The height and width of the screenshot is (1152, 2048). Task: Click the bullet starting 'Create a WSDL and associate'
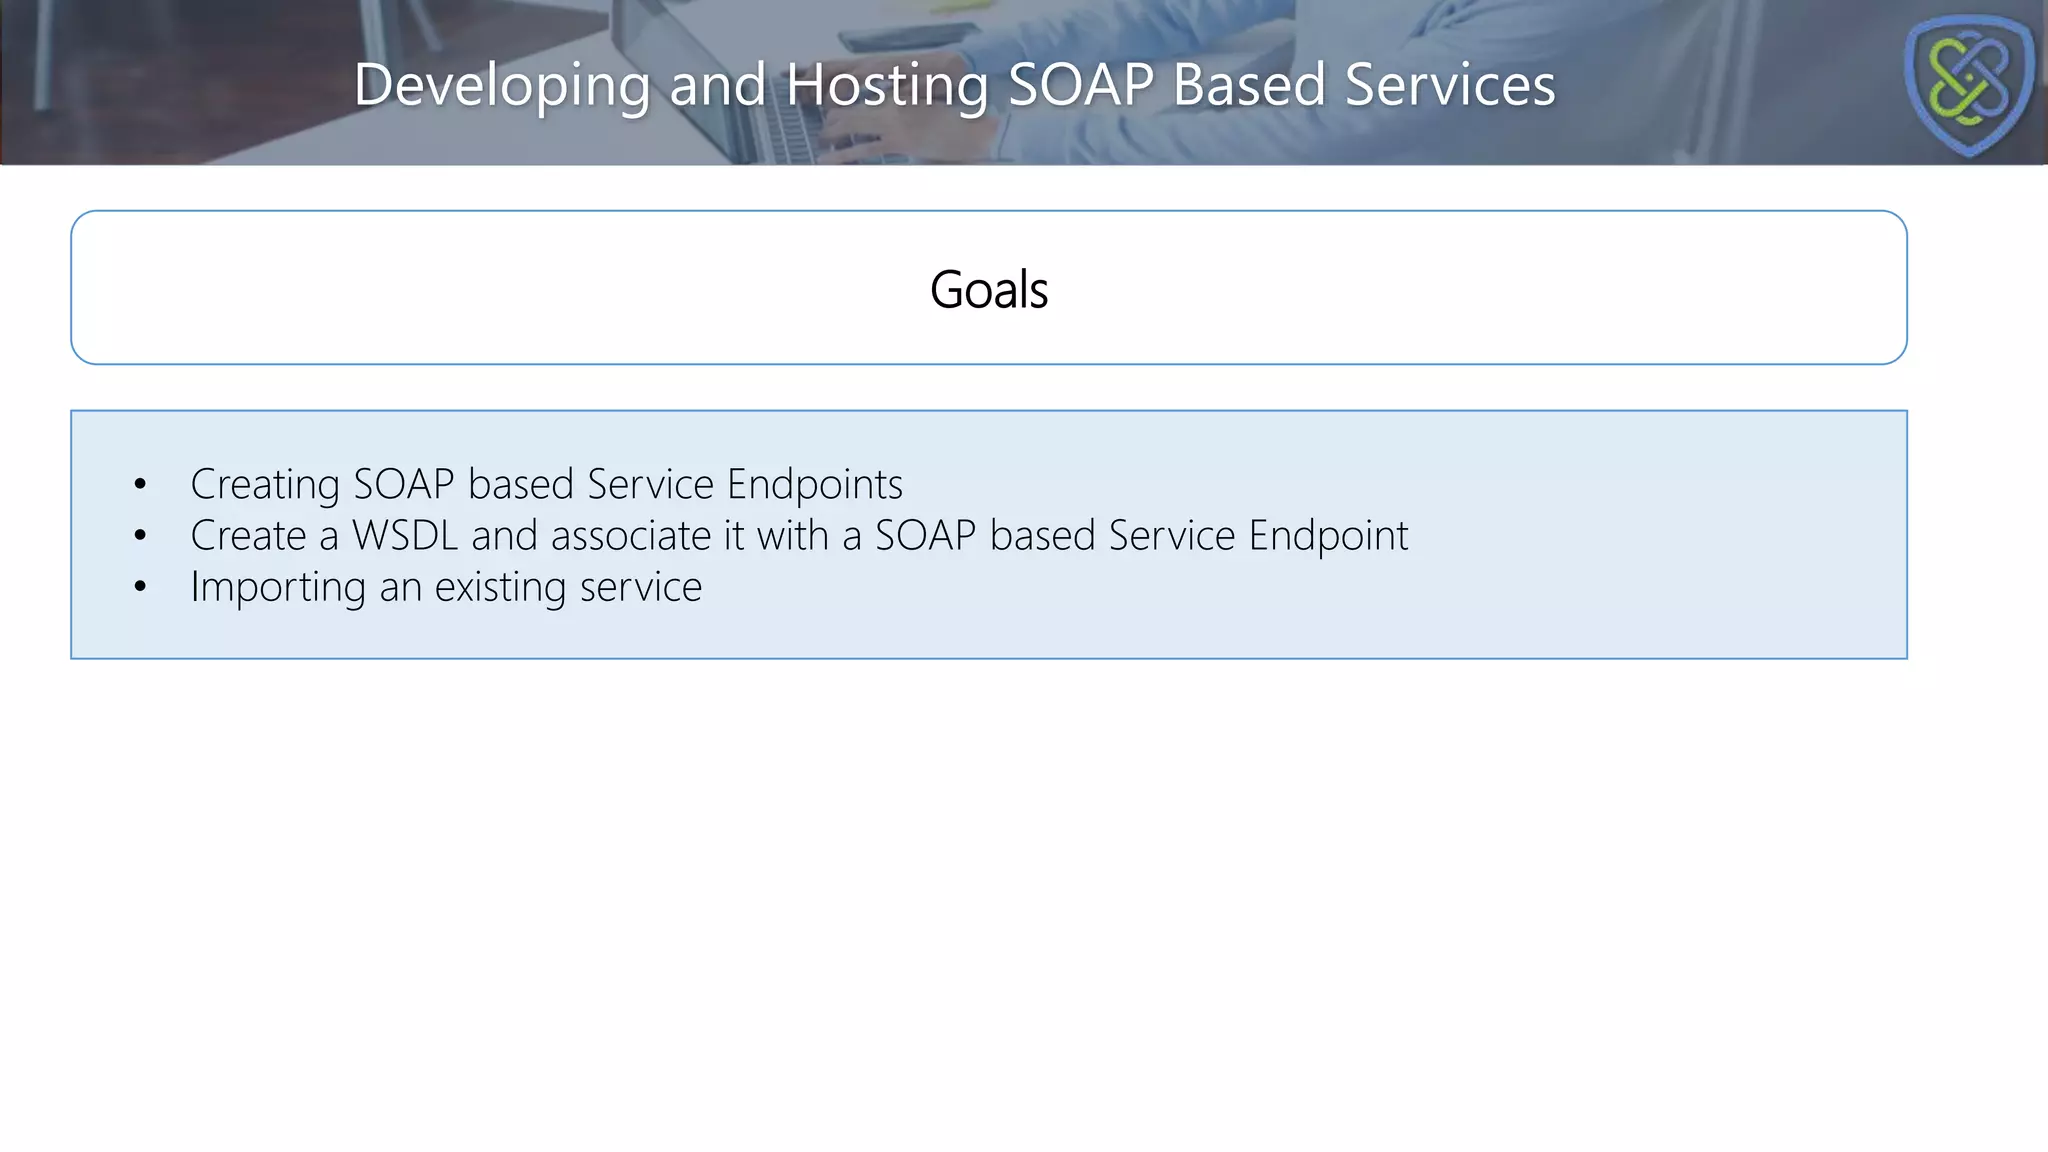tap(798, 536)
